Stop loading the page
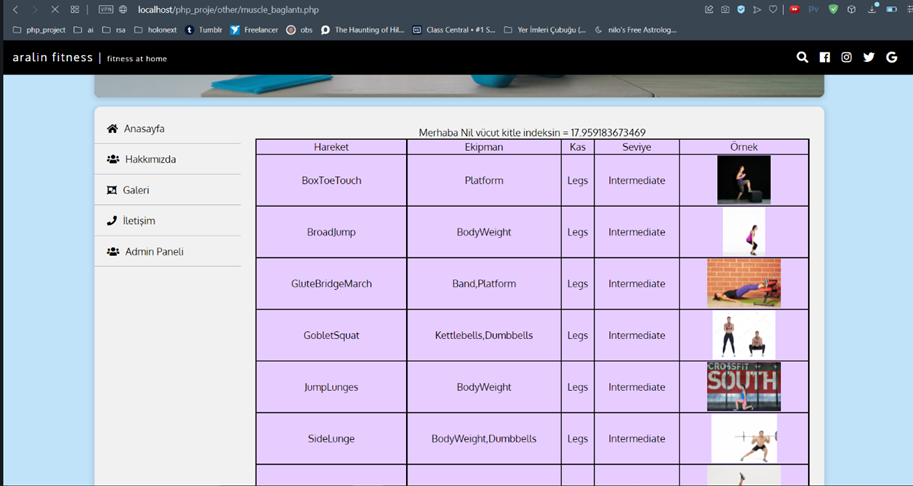This screenshot has height=486, width=913. click(x=55, y=9)
